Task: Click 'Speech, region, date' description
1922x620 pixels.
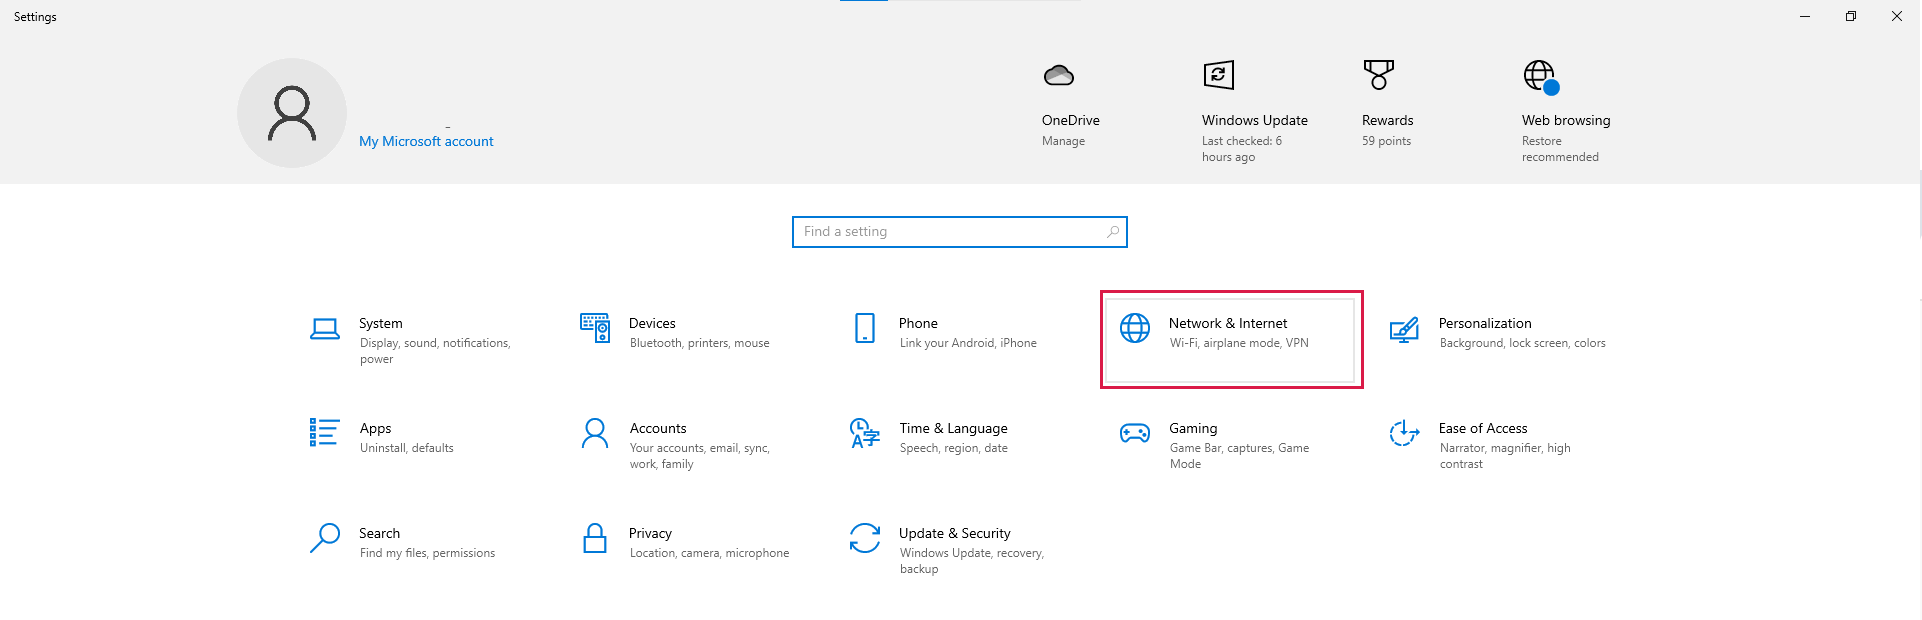Action: coord(953,448)
